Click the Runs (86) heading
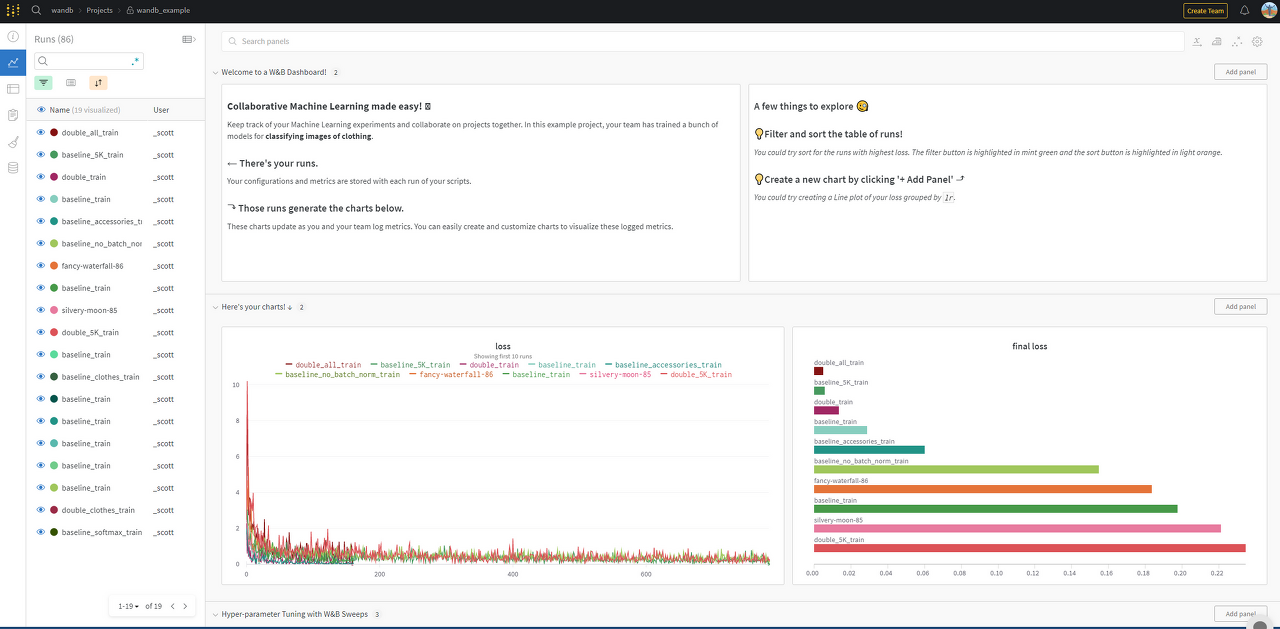The image size is (1280, 629). click(54, 39)
